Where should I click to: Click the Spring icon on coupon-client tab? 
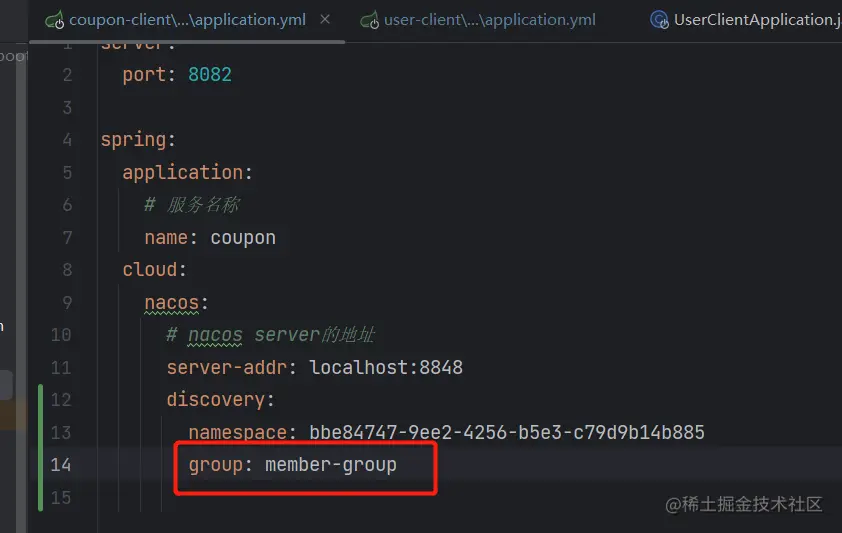point(55,20)
